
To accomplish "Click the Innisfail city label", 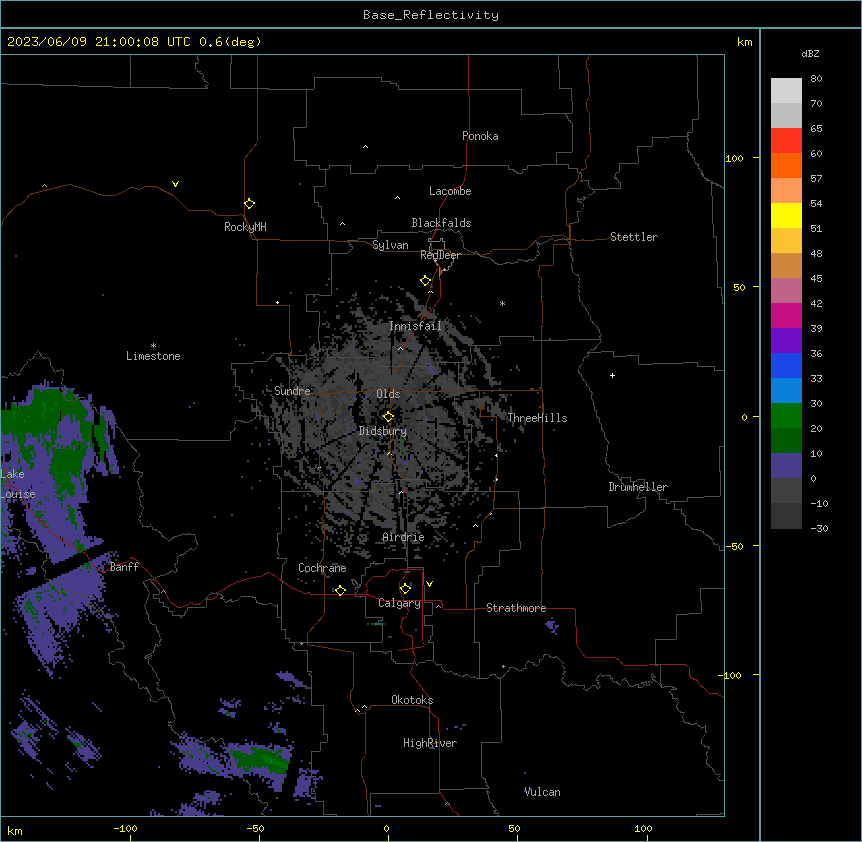I will point(415,326).
